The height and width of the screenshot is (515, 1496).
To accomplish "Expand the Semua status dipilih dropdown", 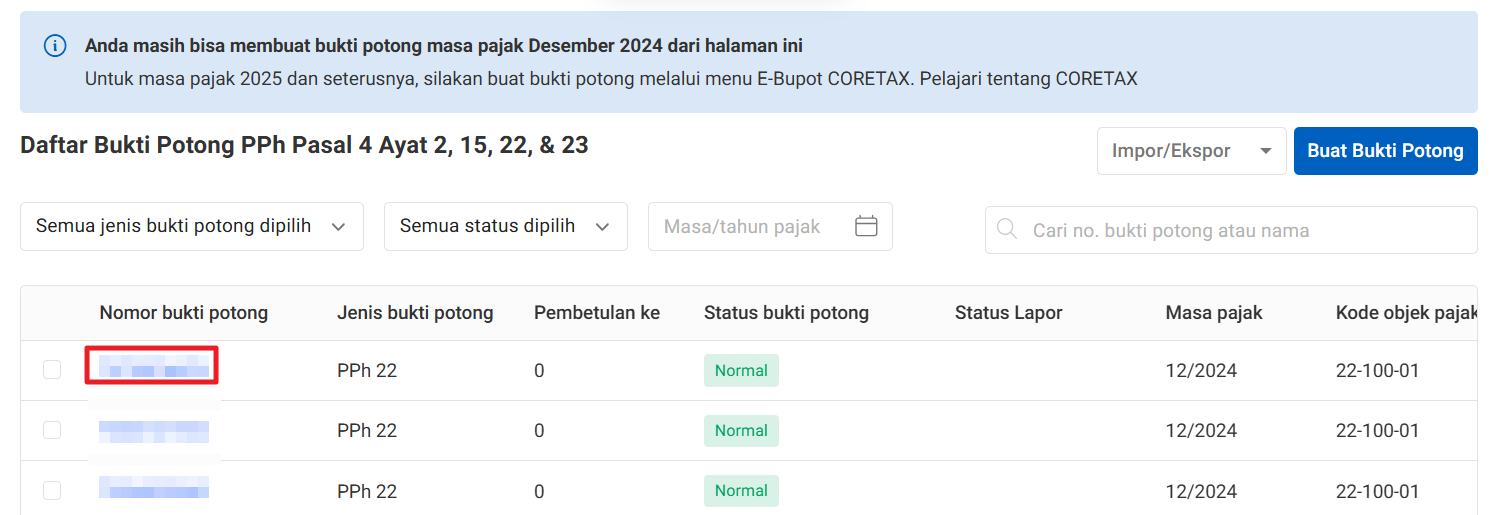I will [505, 226].
